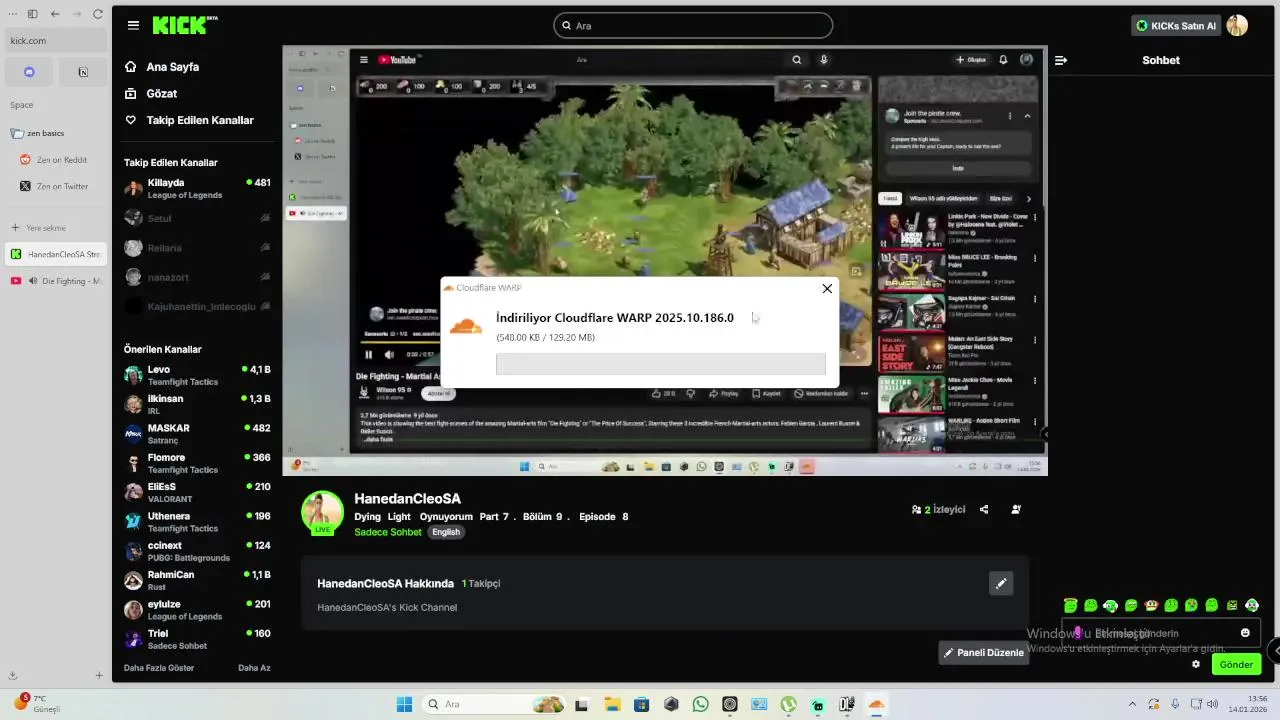Open the chat emoji picker

(x=1245, y=633)
